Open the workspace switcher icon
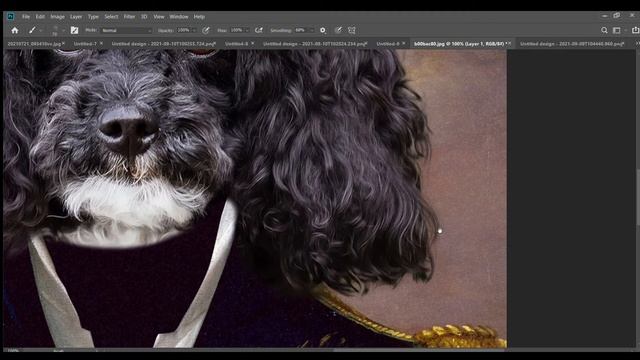The height and width of the screenshot is (360, 640). (618, 30)
